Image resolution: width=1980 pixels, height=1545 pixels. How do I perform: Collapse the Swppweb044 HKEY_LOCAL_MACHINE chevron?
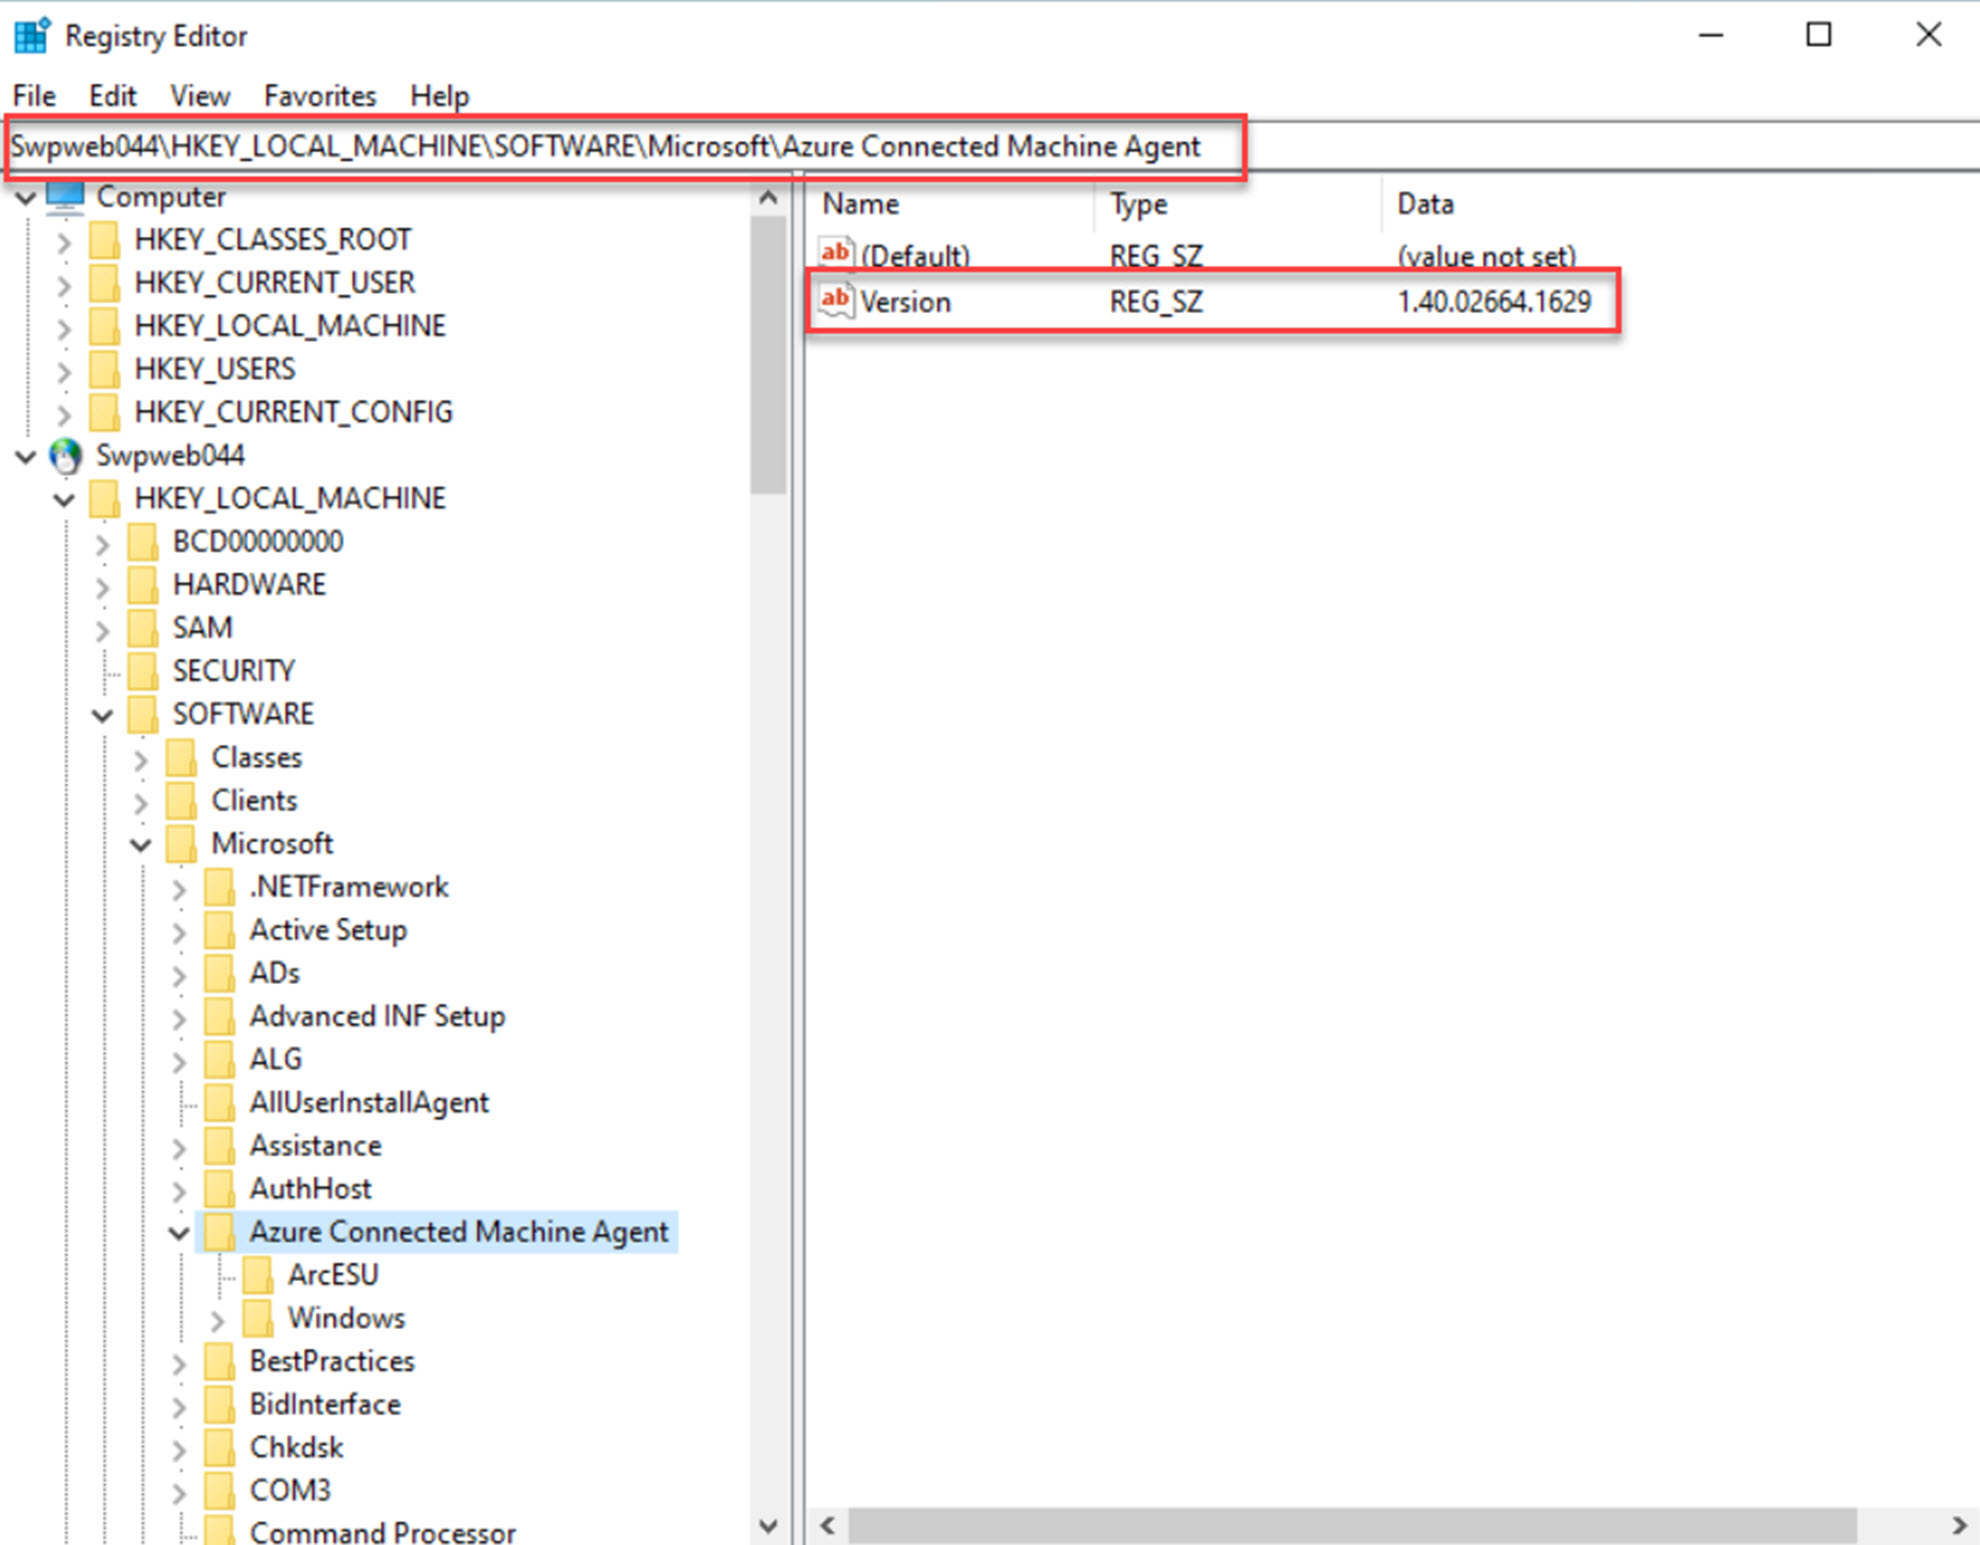(63, 499)
